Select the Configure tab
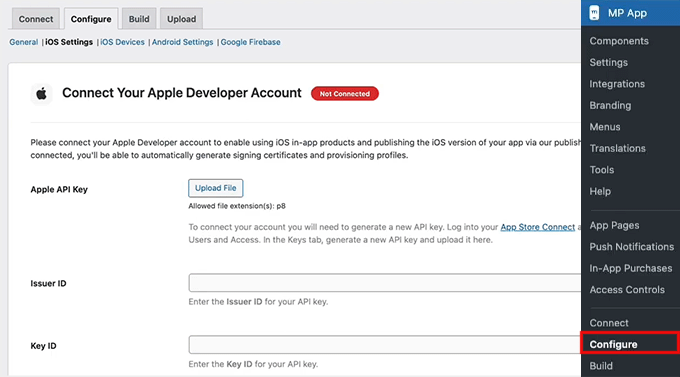680x377 pixels. click(x=91, y=19)
